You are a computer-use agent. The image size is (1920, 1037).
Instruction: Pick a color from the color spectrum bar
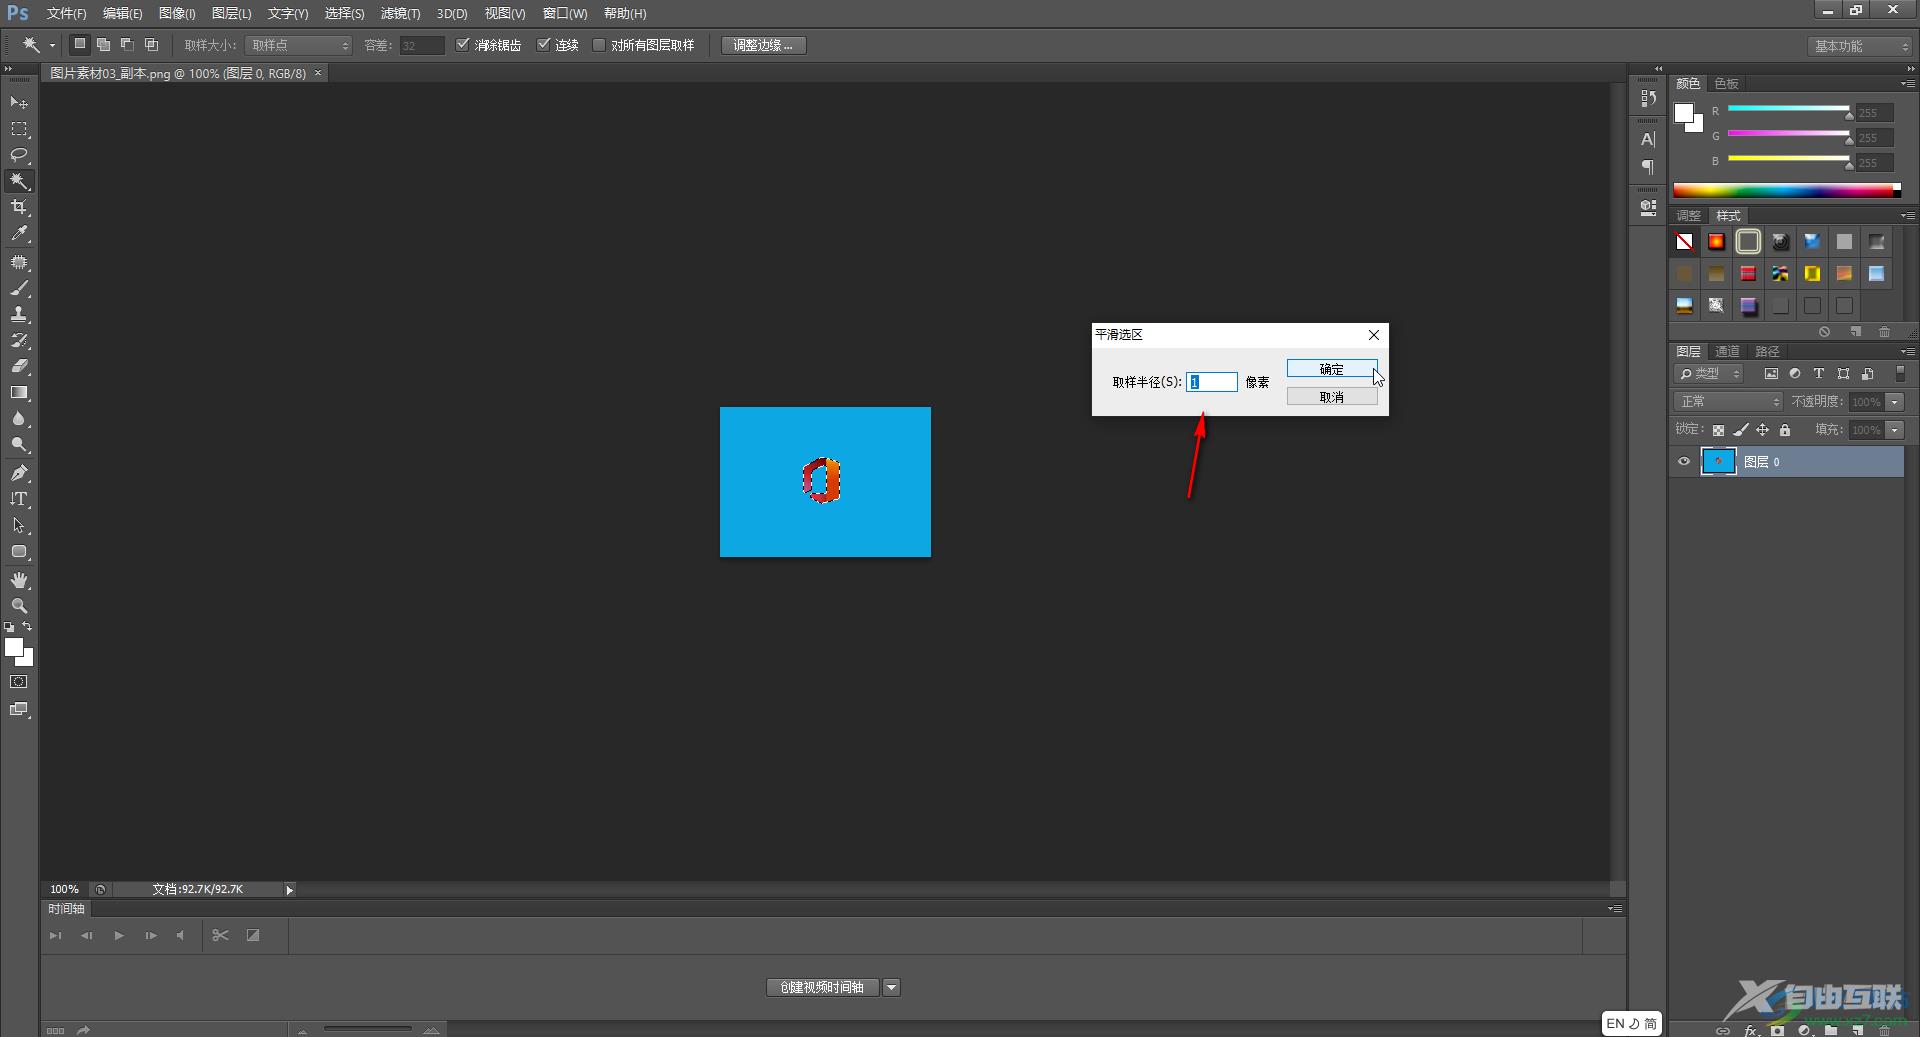(1787, 190)
